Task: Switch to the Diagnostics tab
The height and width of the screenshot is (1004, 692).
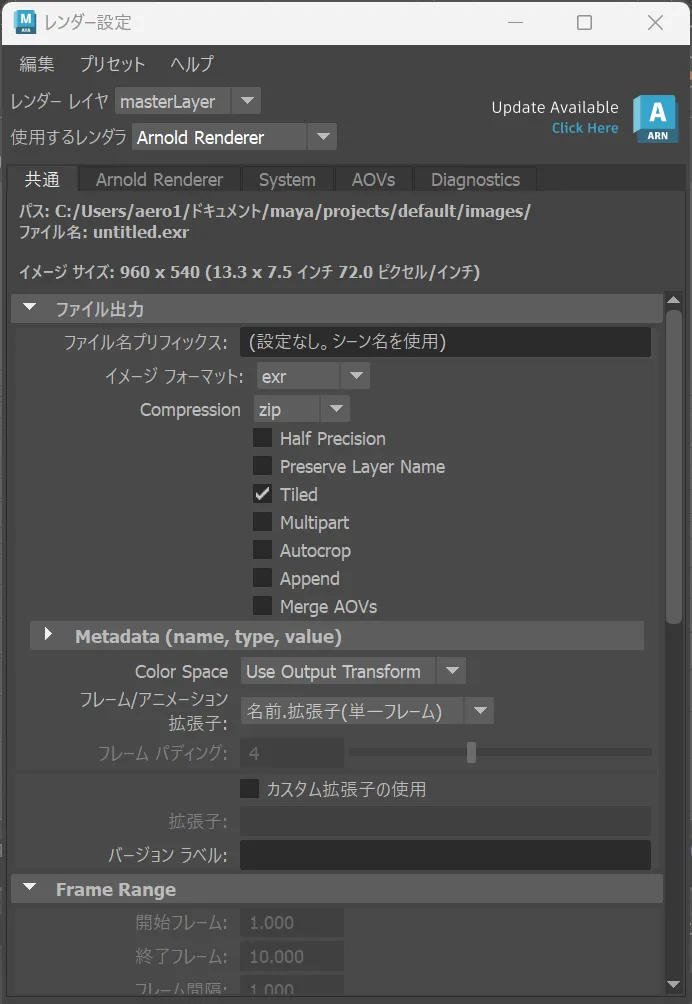Action: pyautogui.click(x=475, y=179)
